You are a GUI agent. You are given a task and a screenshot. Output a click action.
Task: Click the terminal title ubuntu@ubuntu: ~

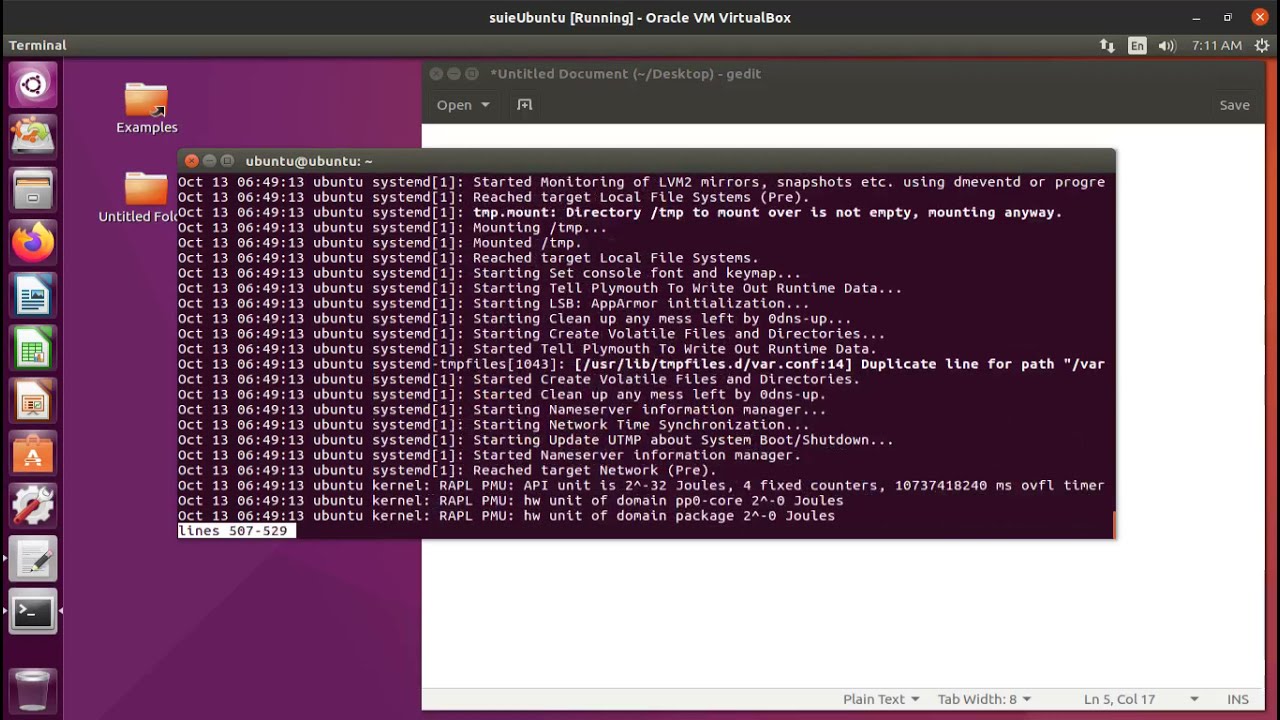click(x=309, y=161)
